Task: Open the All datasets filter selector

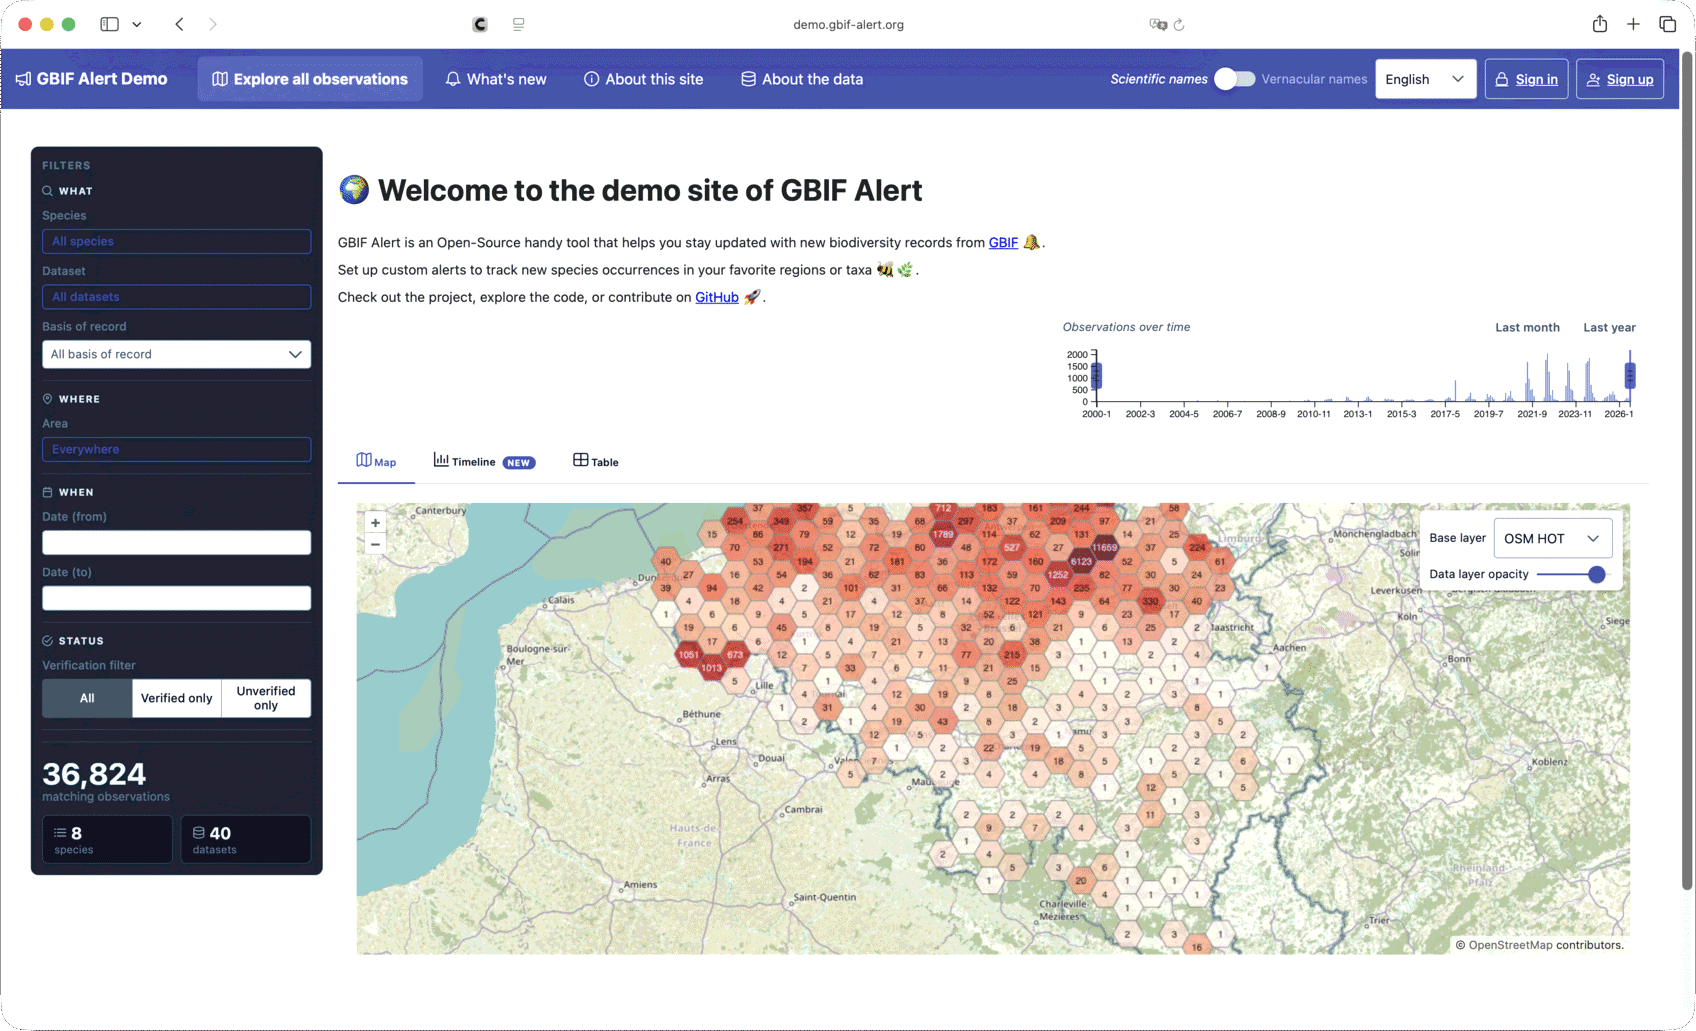Action: 176,297
